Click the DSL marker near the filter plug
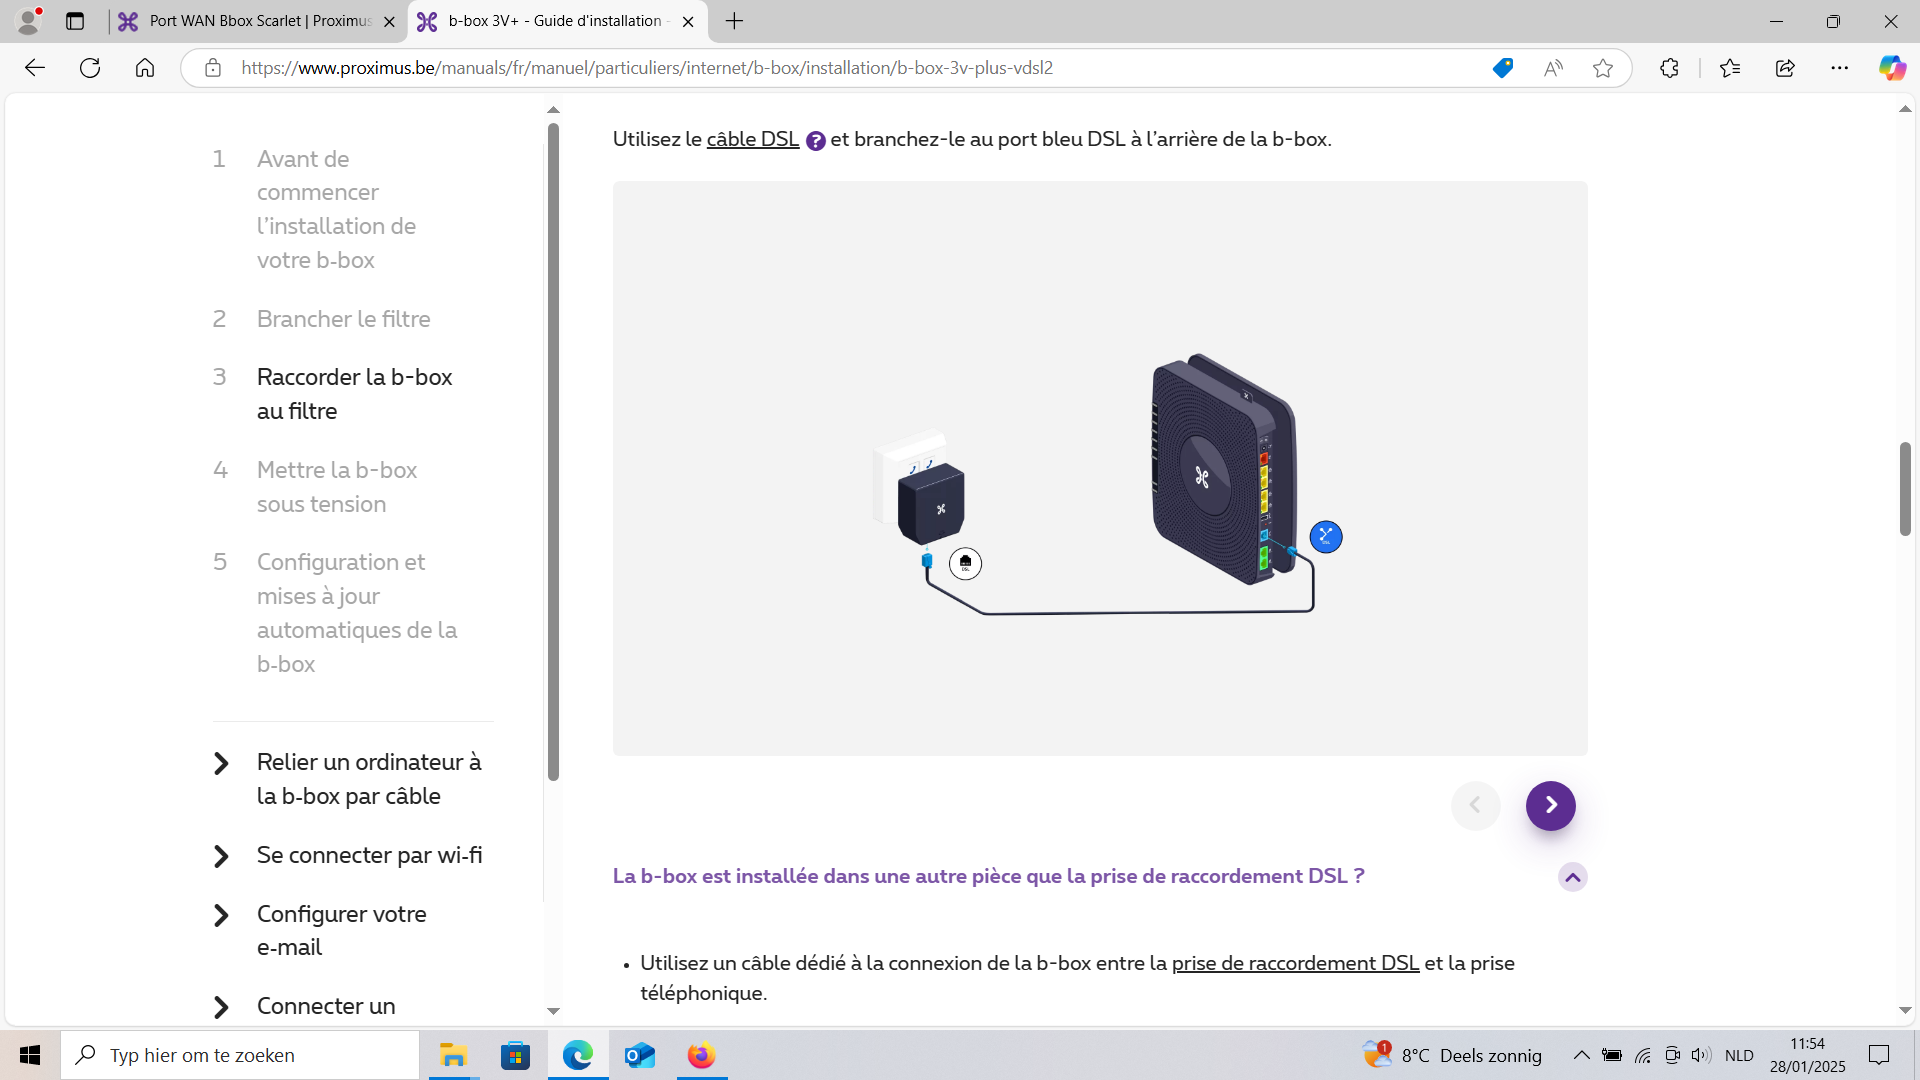This screenshot has width=1920, height=1080. 965,563
